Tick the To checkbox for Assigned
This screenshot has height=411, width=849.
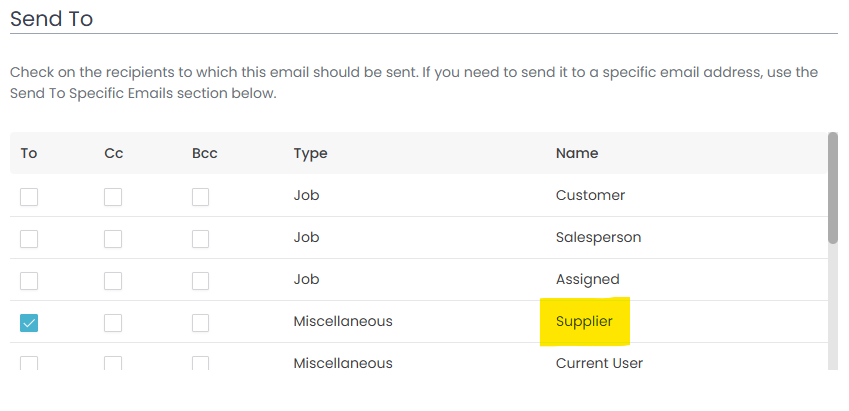pyautogui.click(x=29, y=281)
